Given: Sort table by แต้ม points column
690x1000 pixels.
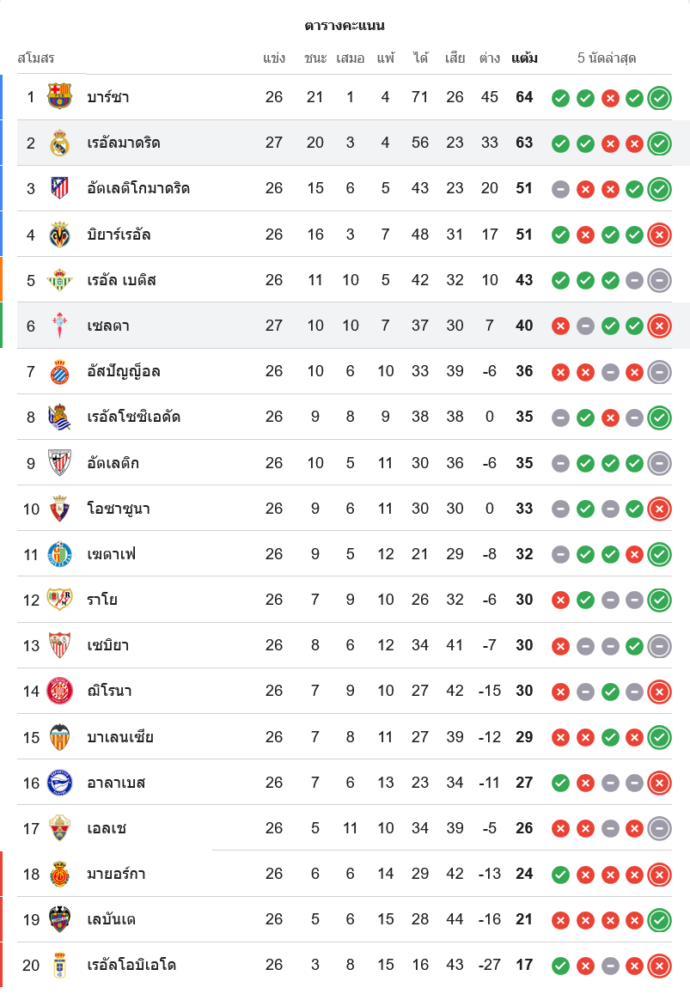Looking at the screenshot, I should click(524, 58).
